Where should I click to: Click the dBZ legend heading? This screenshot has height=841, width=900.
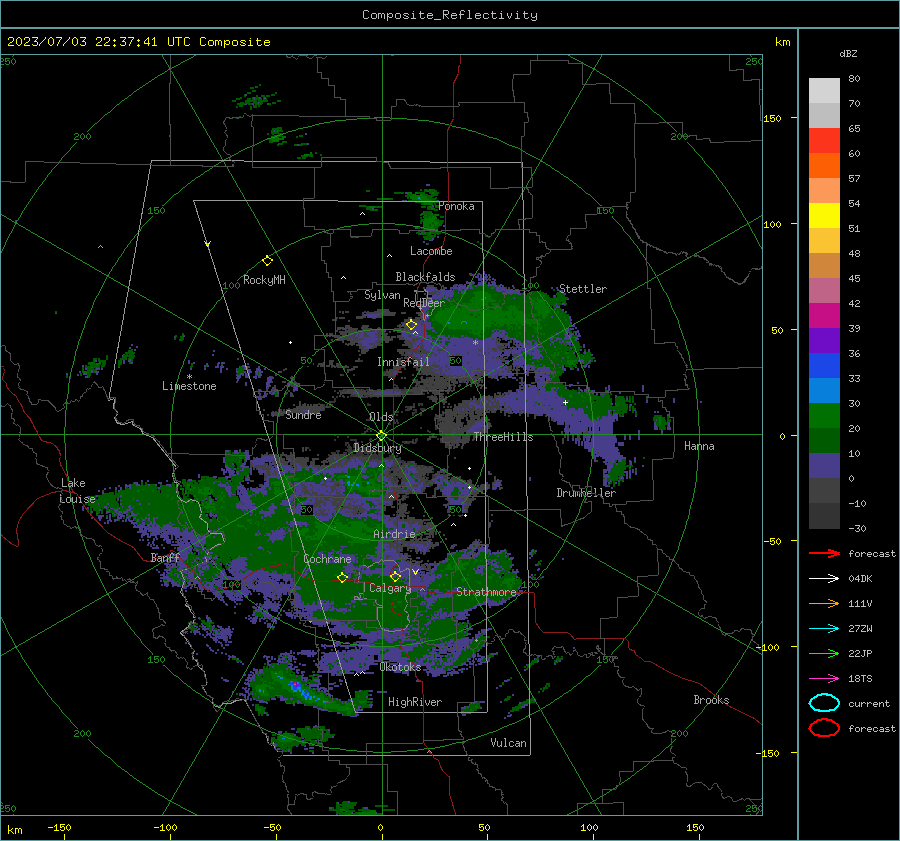point(848,53)
